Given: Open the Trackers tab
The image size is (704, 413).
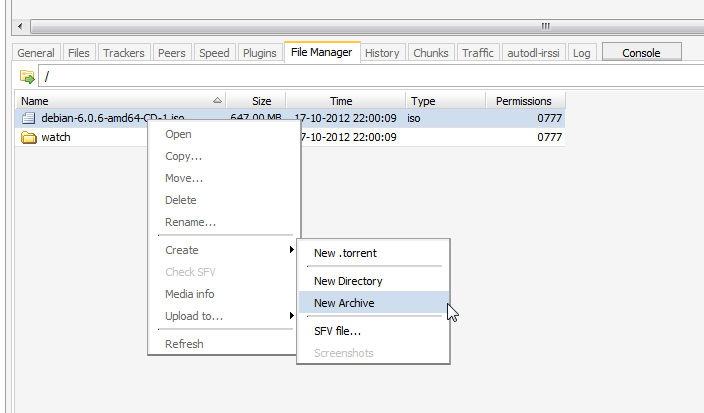Looking at the screenshot, I should tap(124, 53).
